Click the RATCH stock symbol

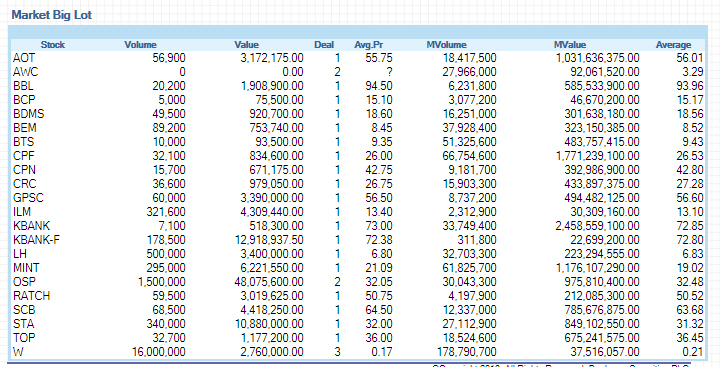(x=32, y=296)
